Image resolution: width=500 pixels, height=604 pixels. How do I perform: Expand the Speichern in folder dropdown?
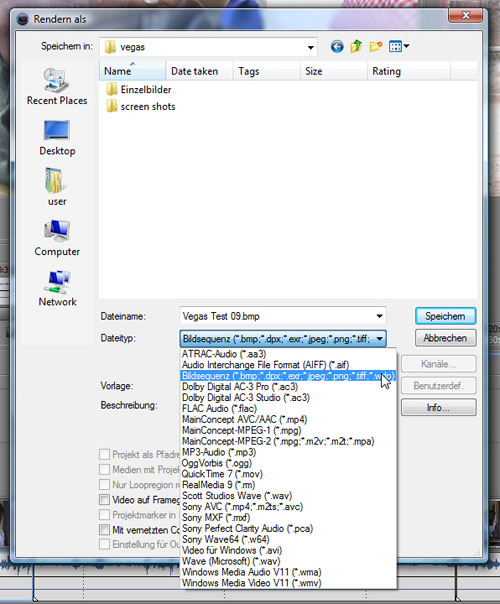tap(310, 47)
